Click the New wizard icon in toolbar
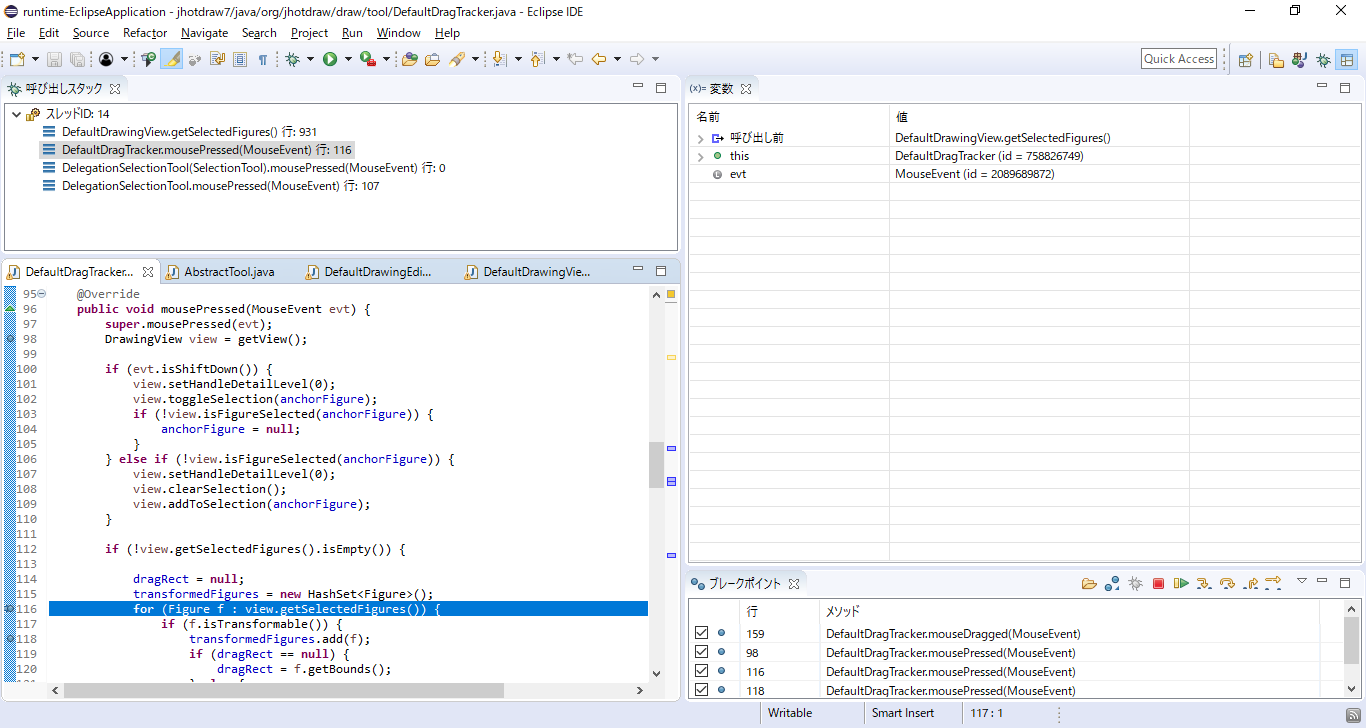 click(17, 59)
